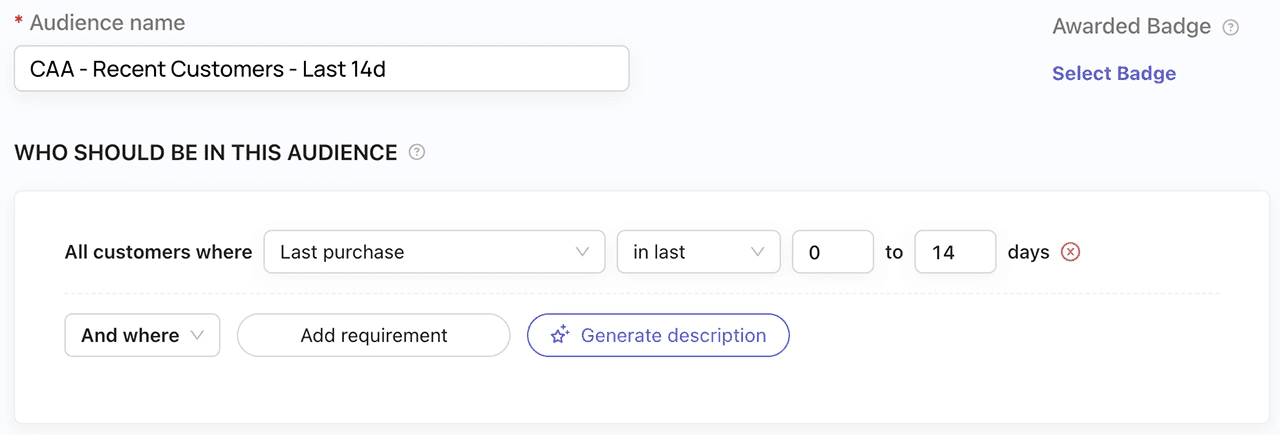The width and height of the screenshot is (1280, 435).
Task: Click the Audience name text field
Action: [x=321, y=69]
